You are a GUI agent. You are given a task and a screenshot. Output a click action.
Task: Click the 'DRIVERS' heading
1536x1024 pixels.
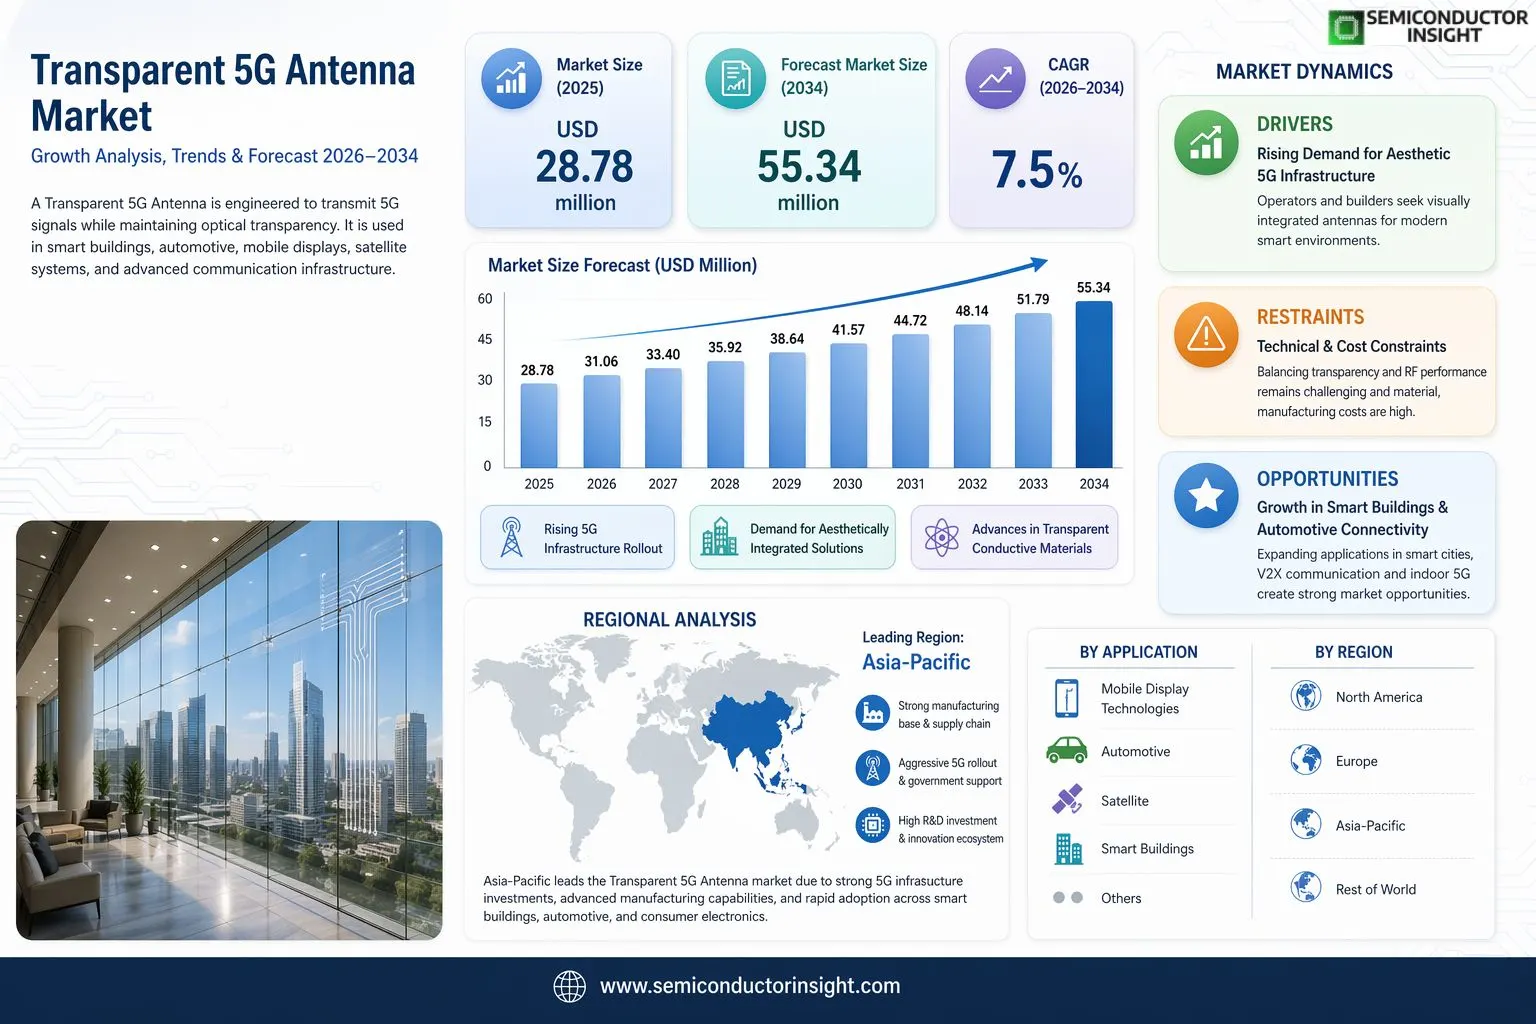[x=1295, y=124]
